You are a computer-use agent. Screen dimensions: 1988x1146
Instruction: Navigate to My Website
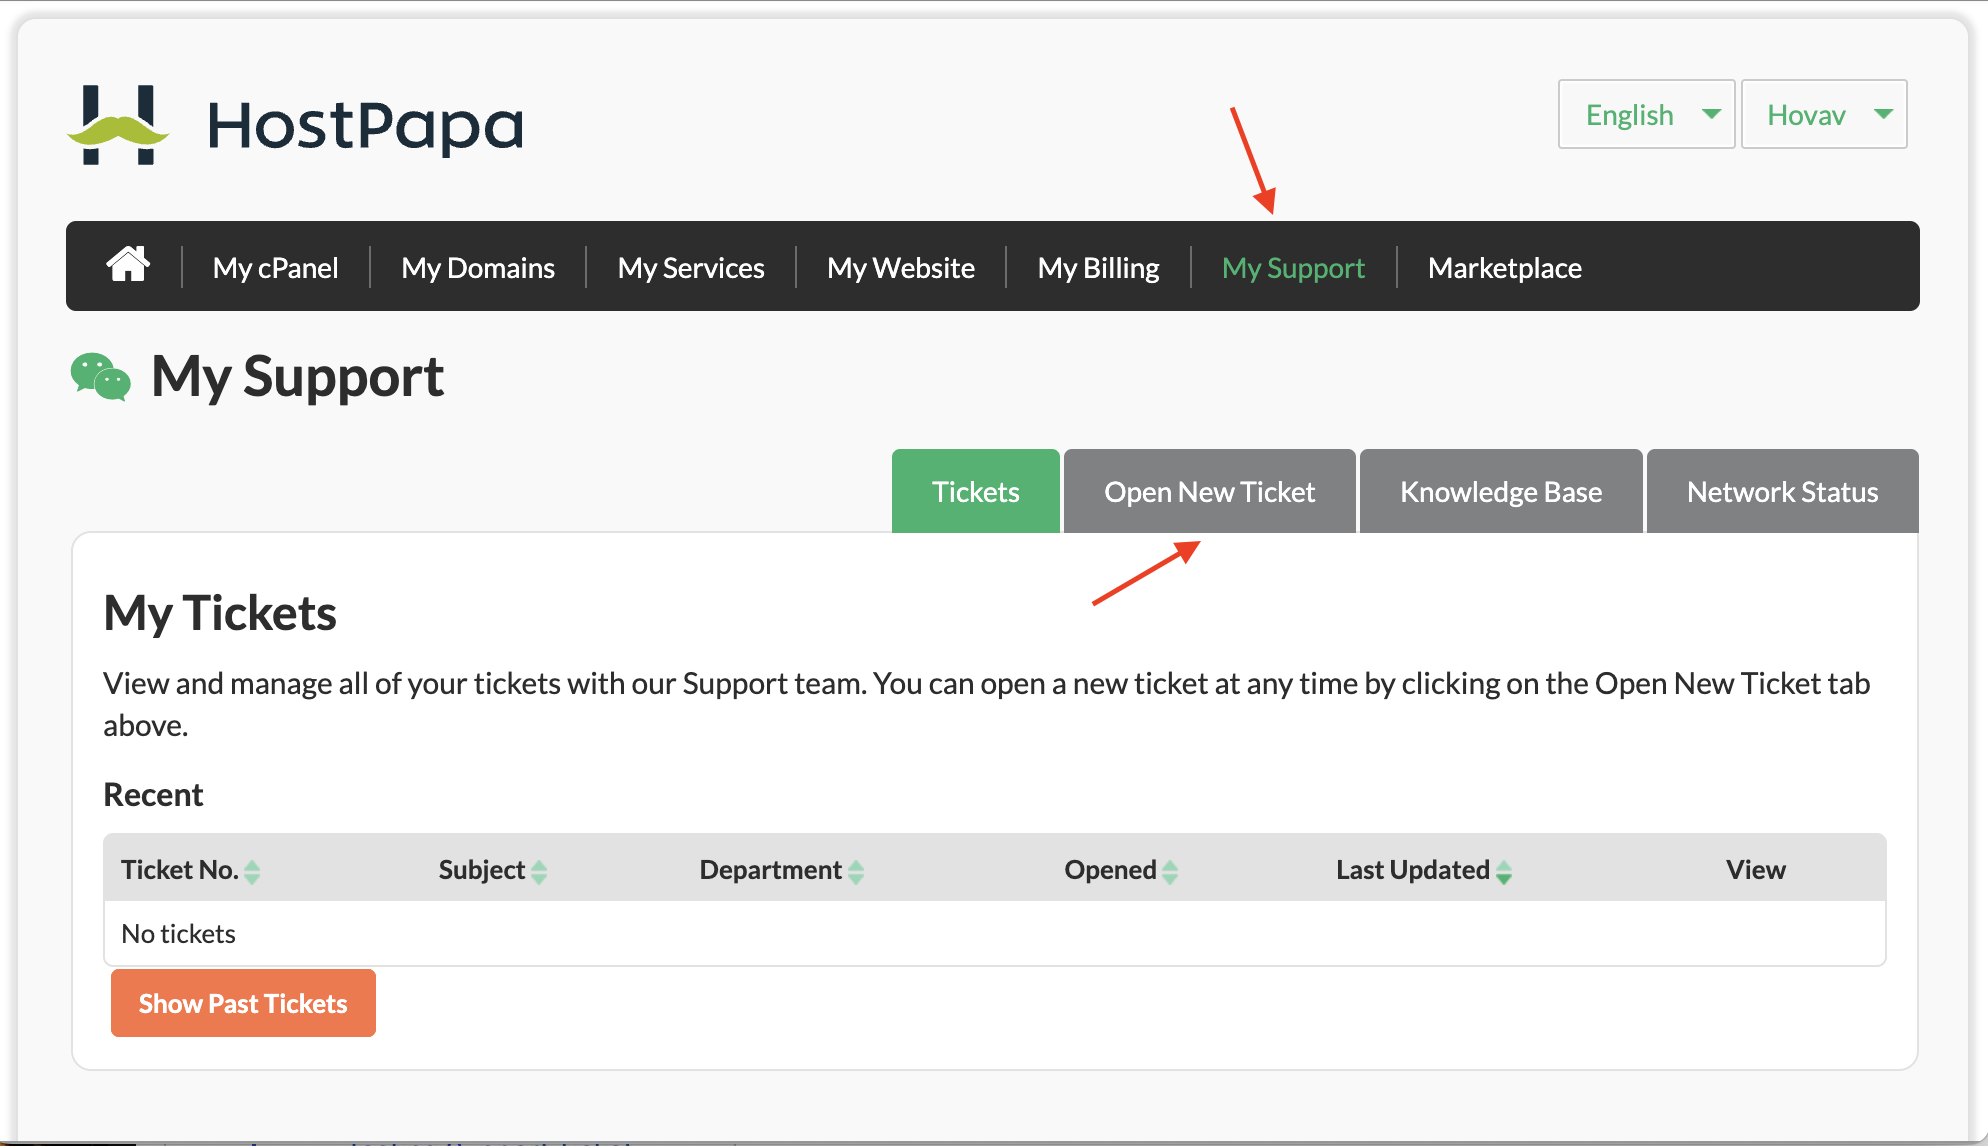[901, 268]
